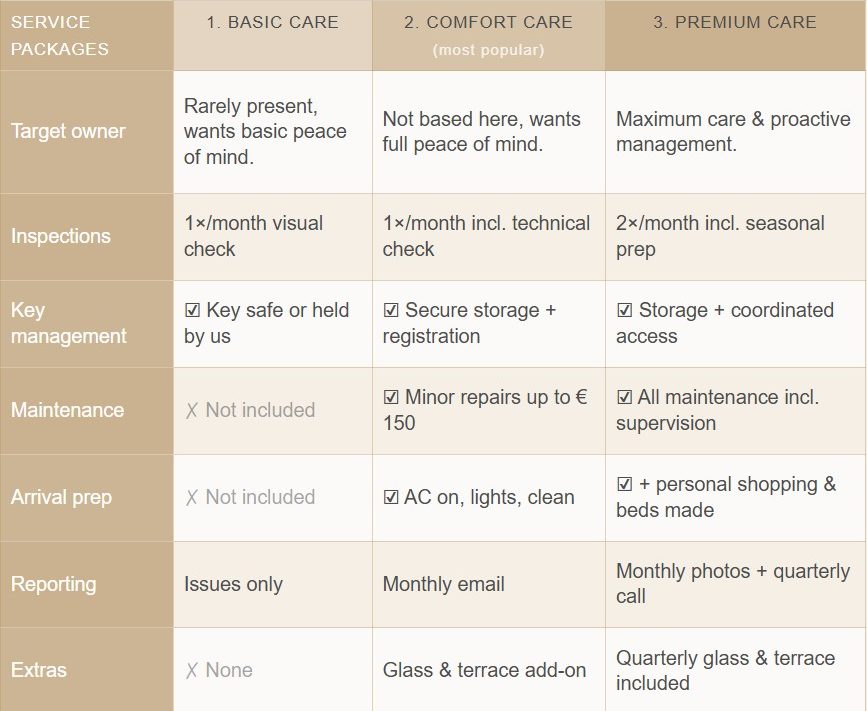Select the 2. COMFORT CARE column header
Image resolution: width=867 pixels, height=711 pixels.
tap(489, 35)
